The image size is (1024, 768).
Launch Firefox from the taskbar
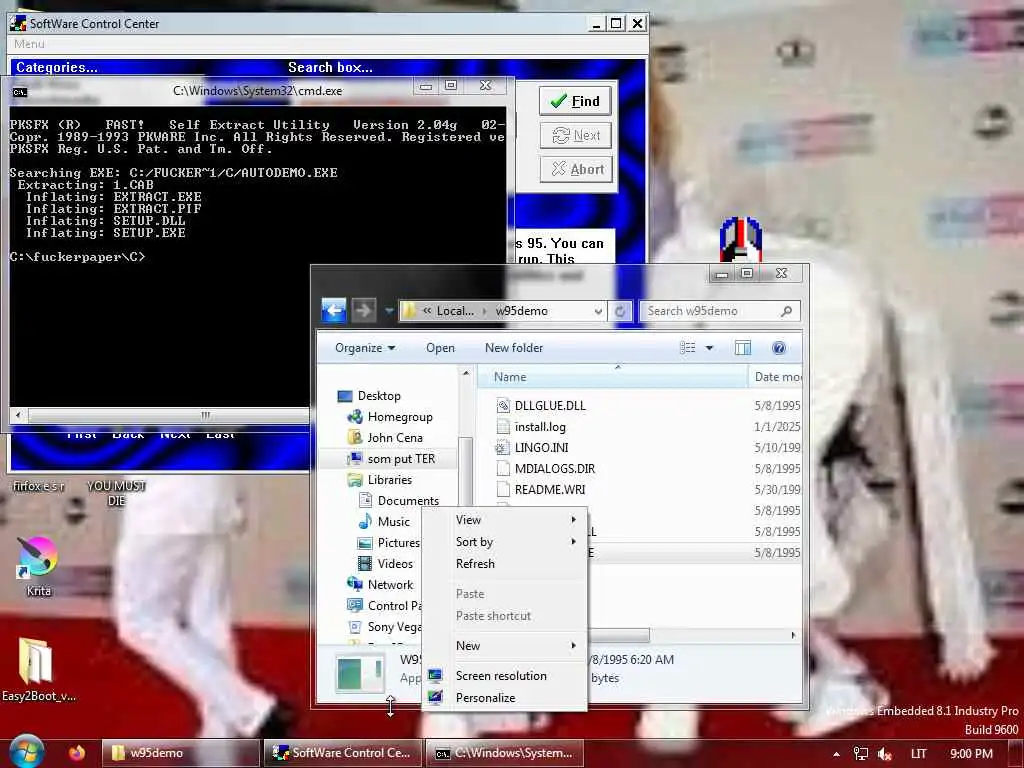(x=77, y=752)
